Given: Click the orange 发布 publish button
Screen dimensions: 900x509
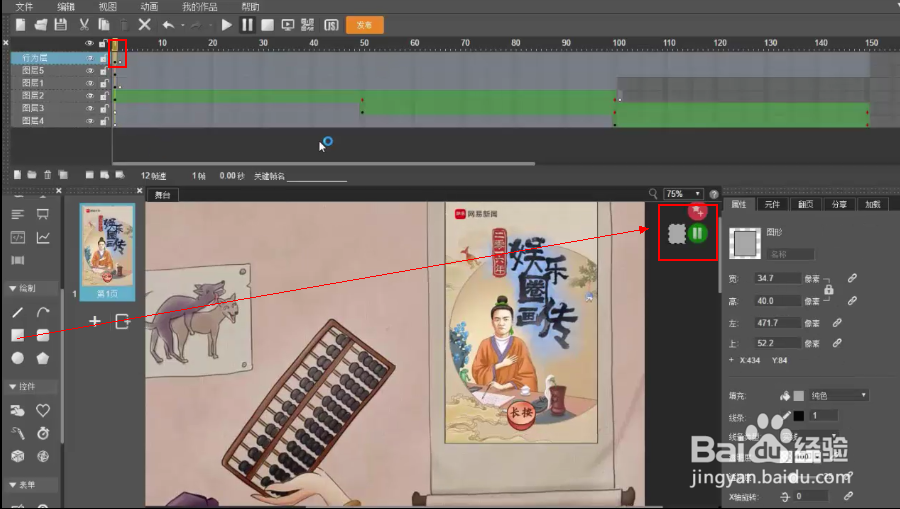Looking at the screenshot, I should pyautogui.click(x=364, y=25).
